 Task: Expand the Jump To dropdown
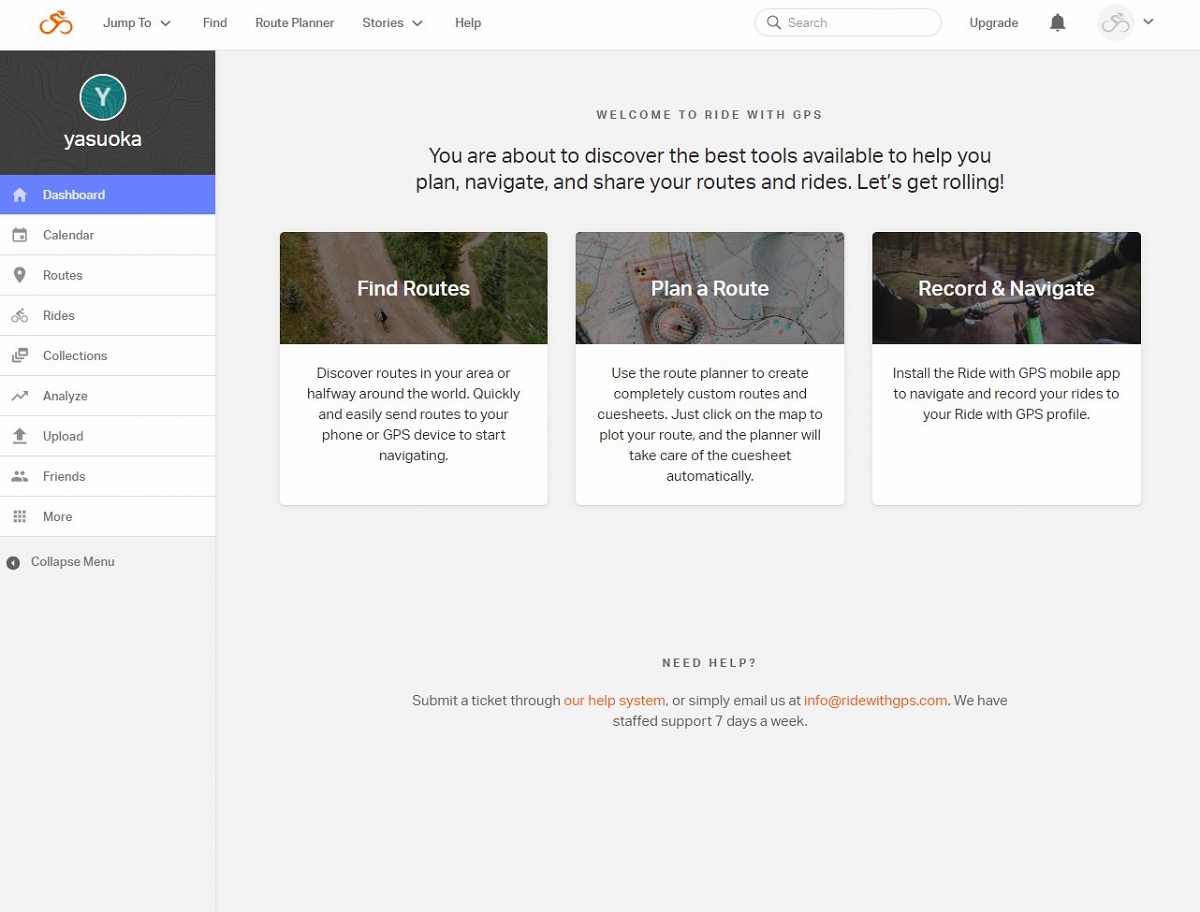137,22
